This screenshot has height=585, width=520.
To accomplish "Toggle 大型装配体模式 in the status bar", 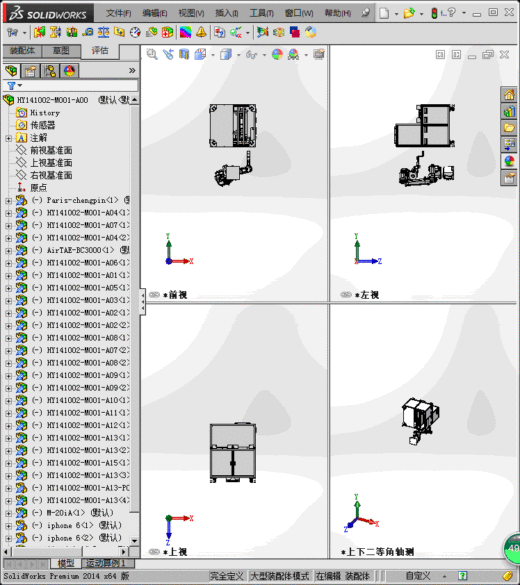I will [281, 576].
